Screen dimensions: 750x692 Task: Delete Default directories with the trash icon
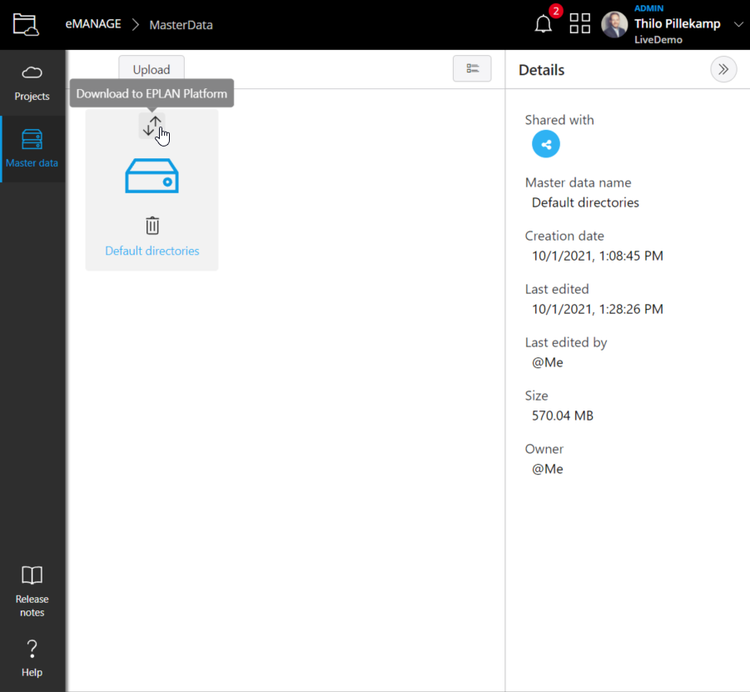pyautogui.click(x=152, y=225)
